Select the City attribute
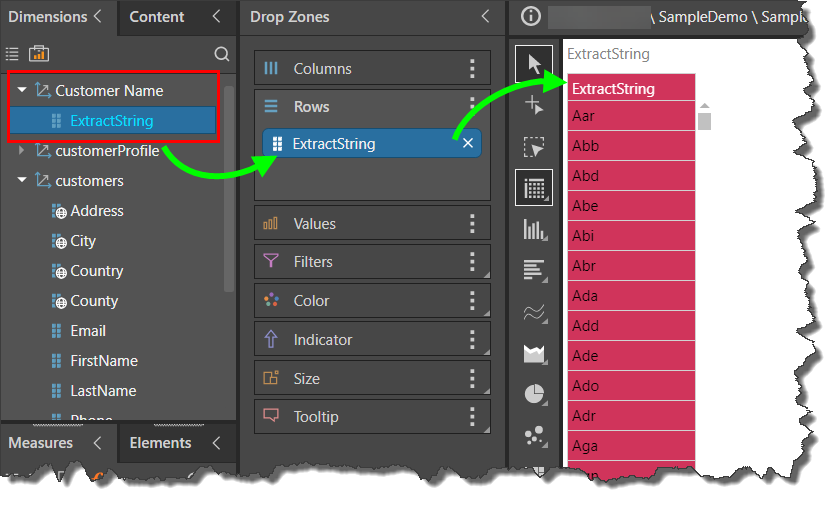Viewport: 840px width, 507px height. pyautogui.click(x=83, y=241)
